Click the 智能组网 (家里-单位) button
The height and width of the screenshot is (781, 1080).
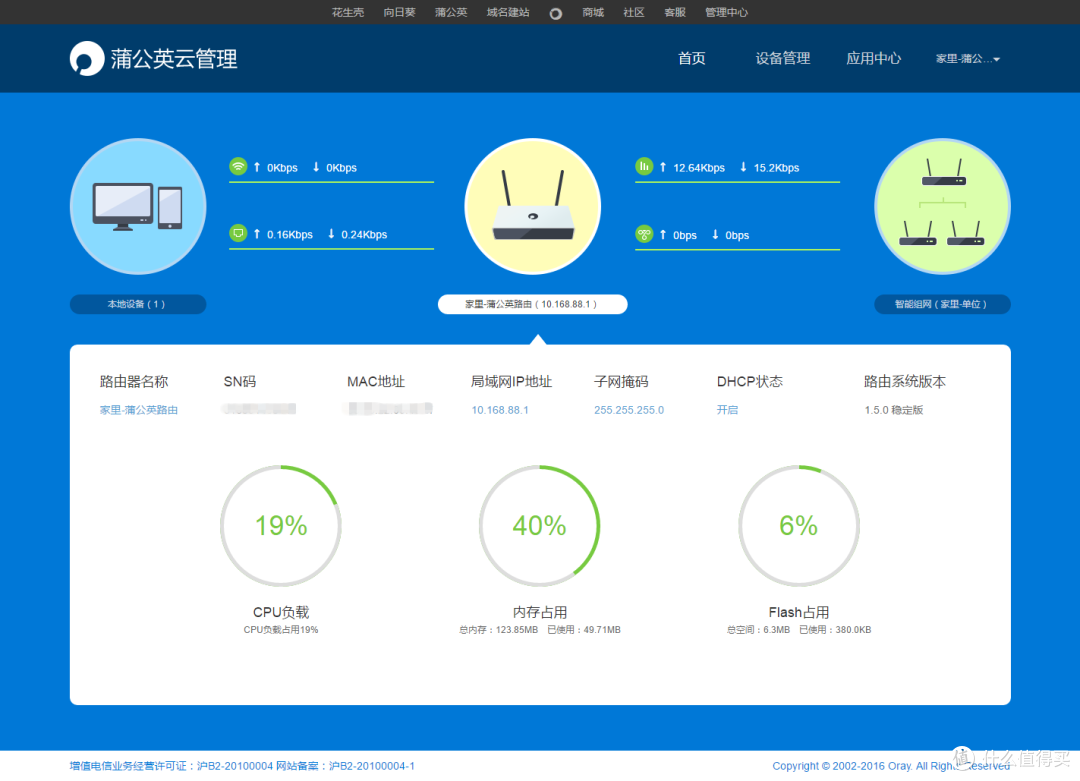[x=942, y=304]
